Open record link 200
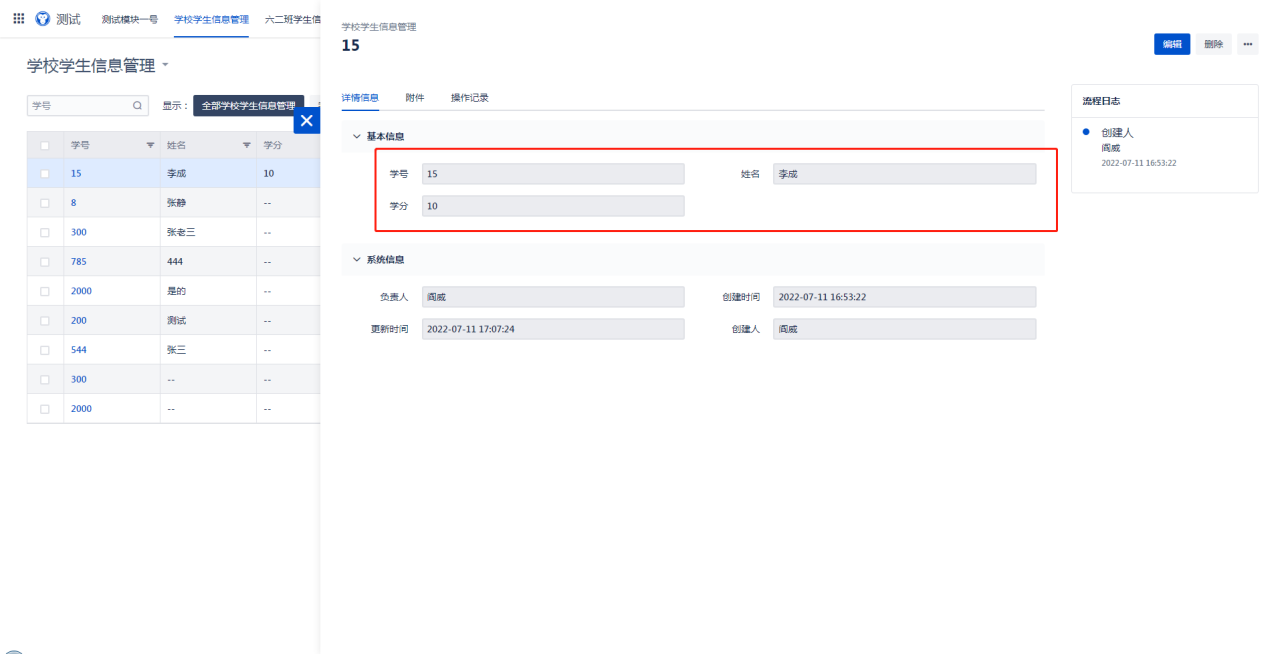 (79, 321)
